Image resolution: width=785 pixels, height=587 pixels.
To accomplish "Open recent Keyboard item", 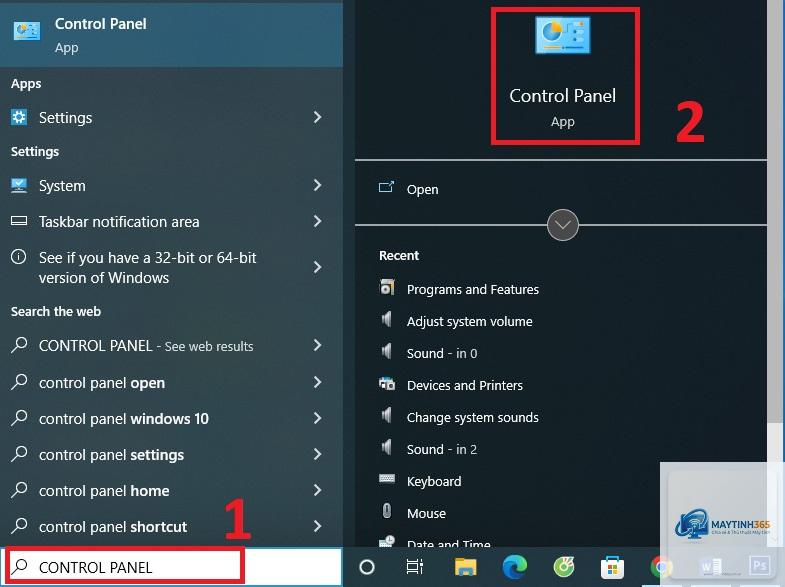I will pos(434,482).
